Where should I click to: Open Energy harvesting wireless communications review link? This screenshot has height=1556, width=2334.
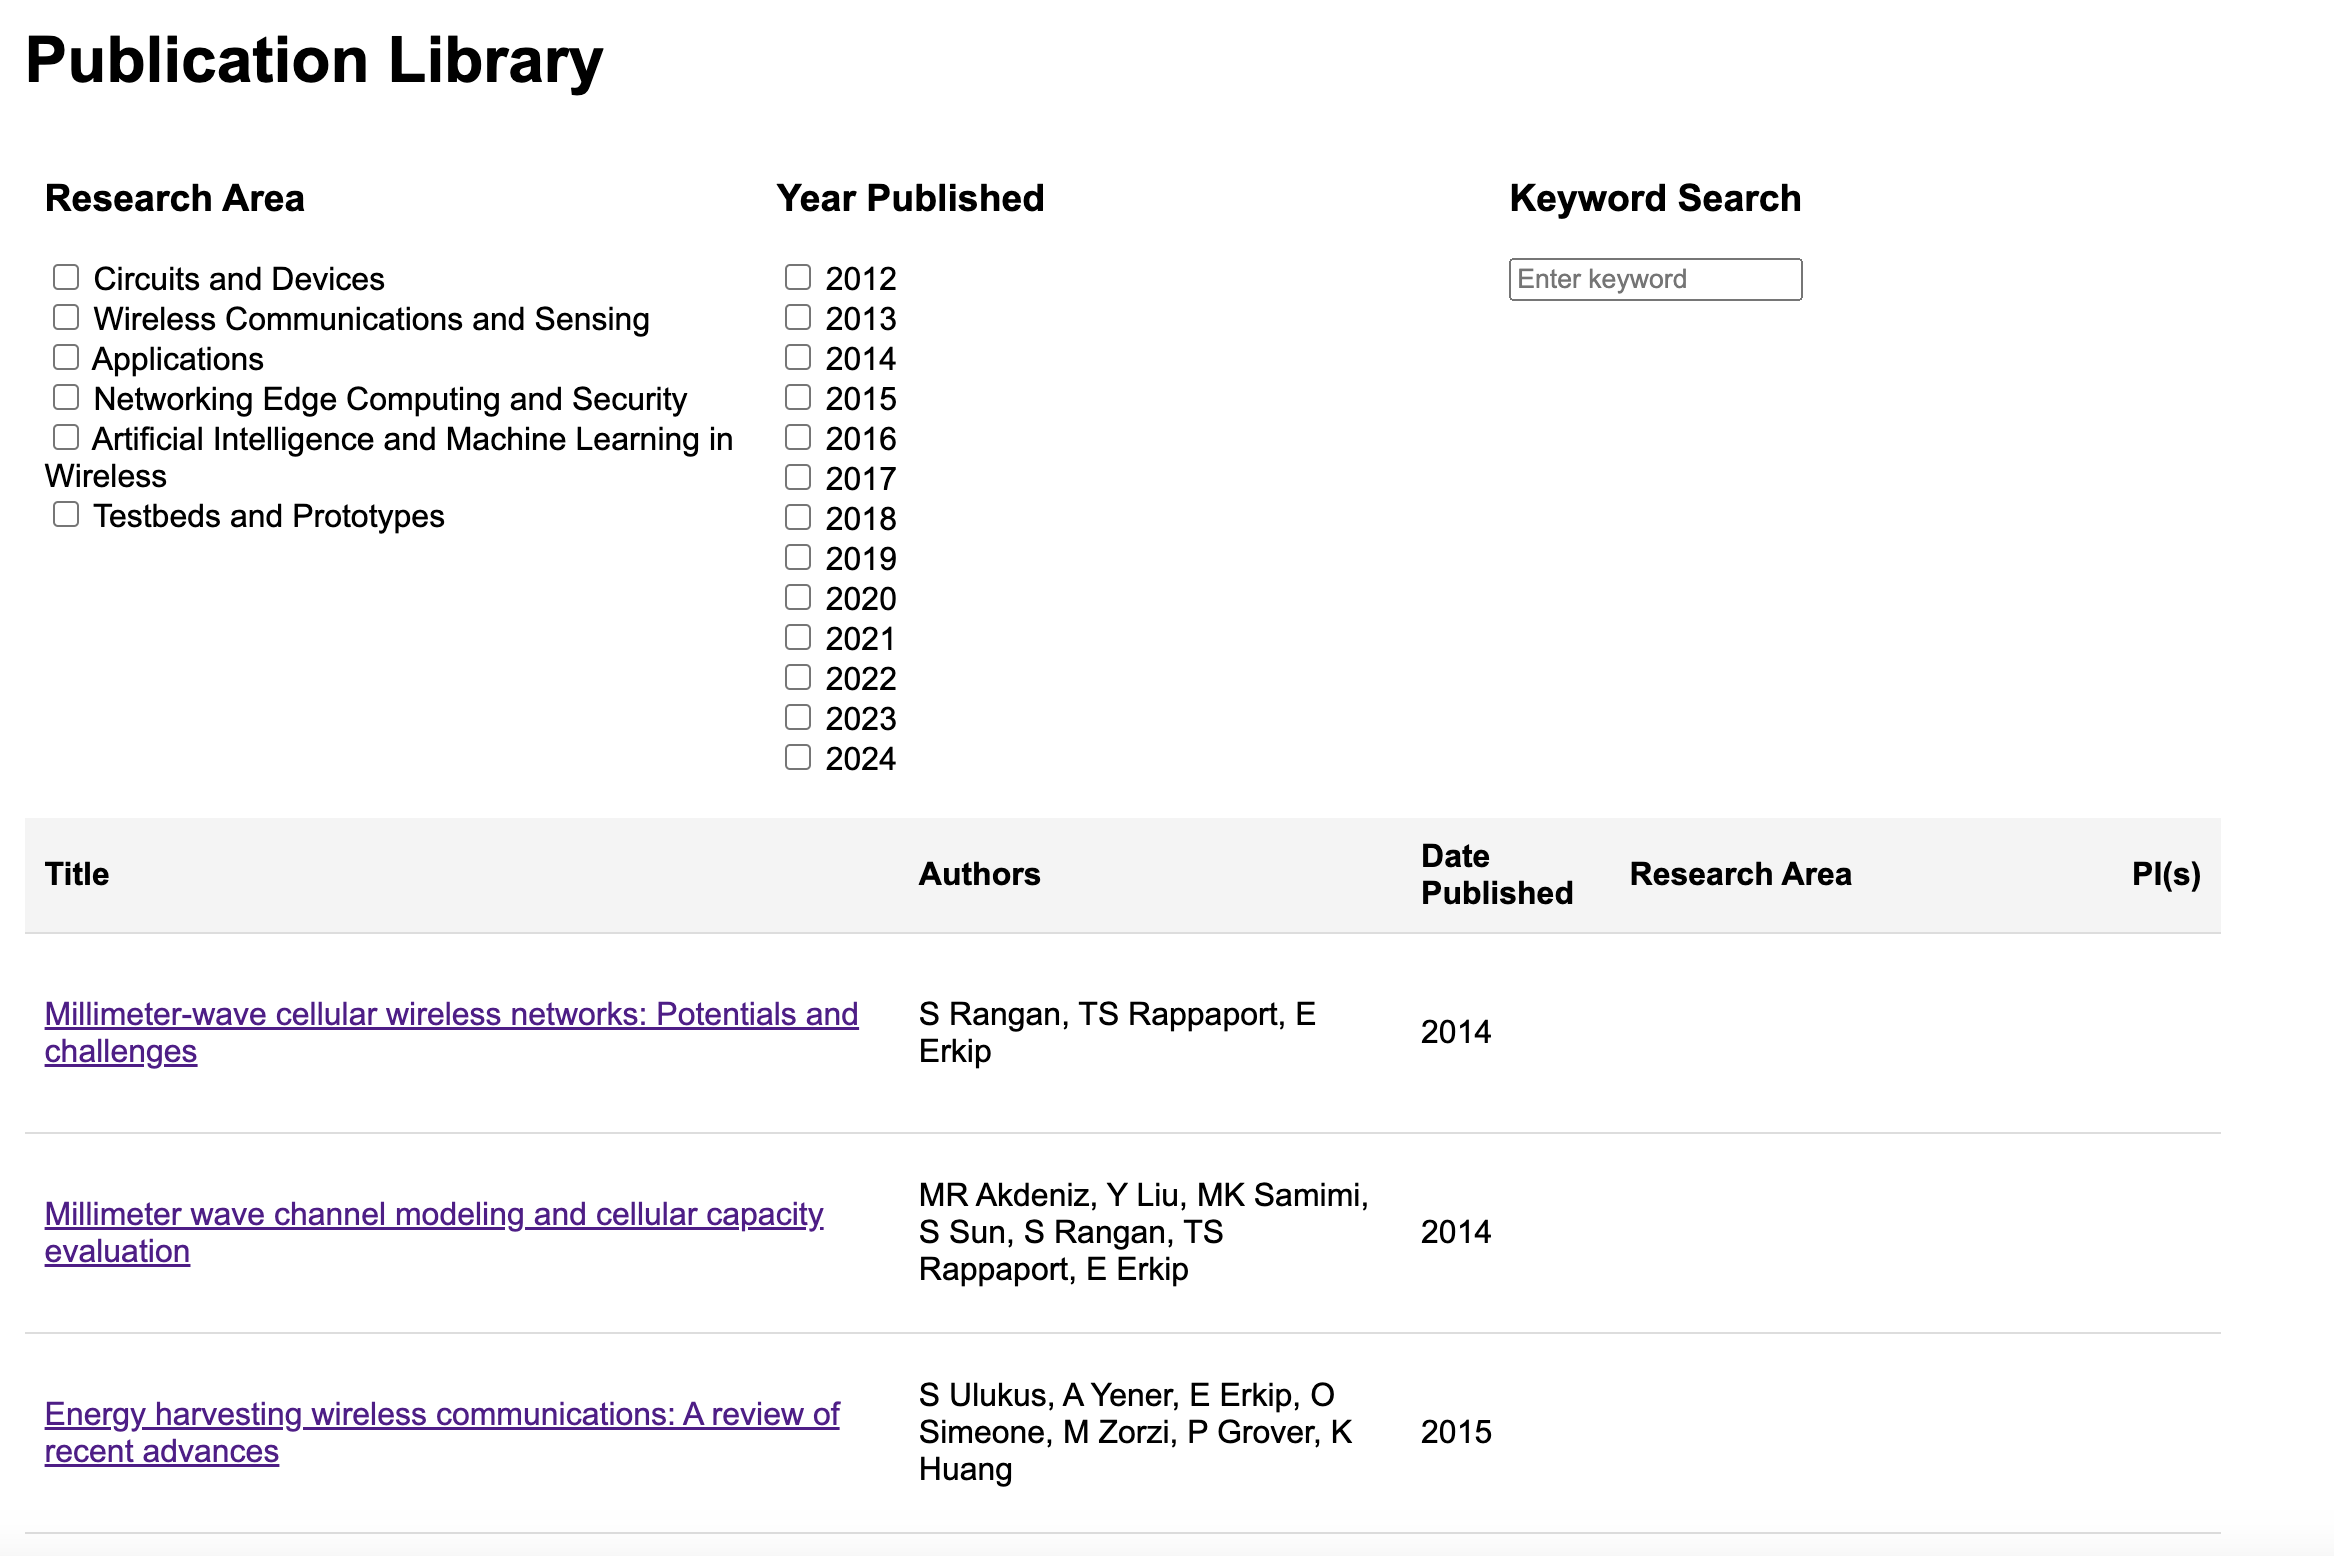441,1414
